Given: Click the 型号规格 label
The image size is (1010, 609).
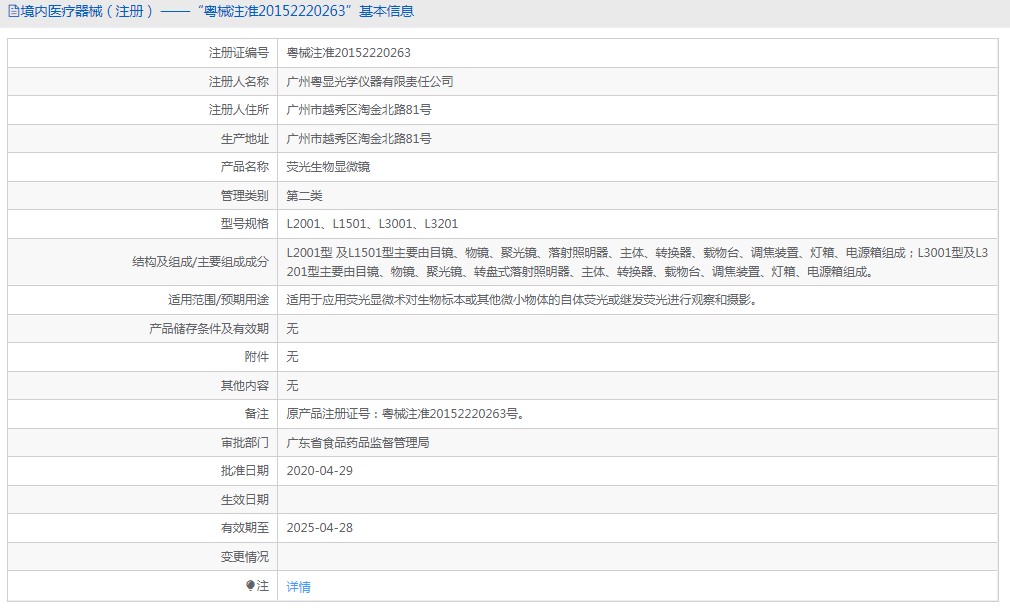Looking at the screenshot, I should coord(244,224).
